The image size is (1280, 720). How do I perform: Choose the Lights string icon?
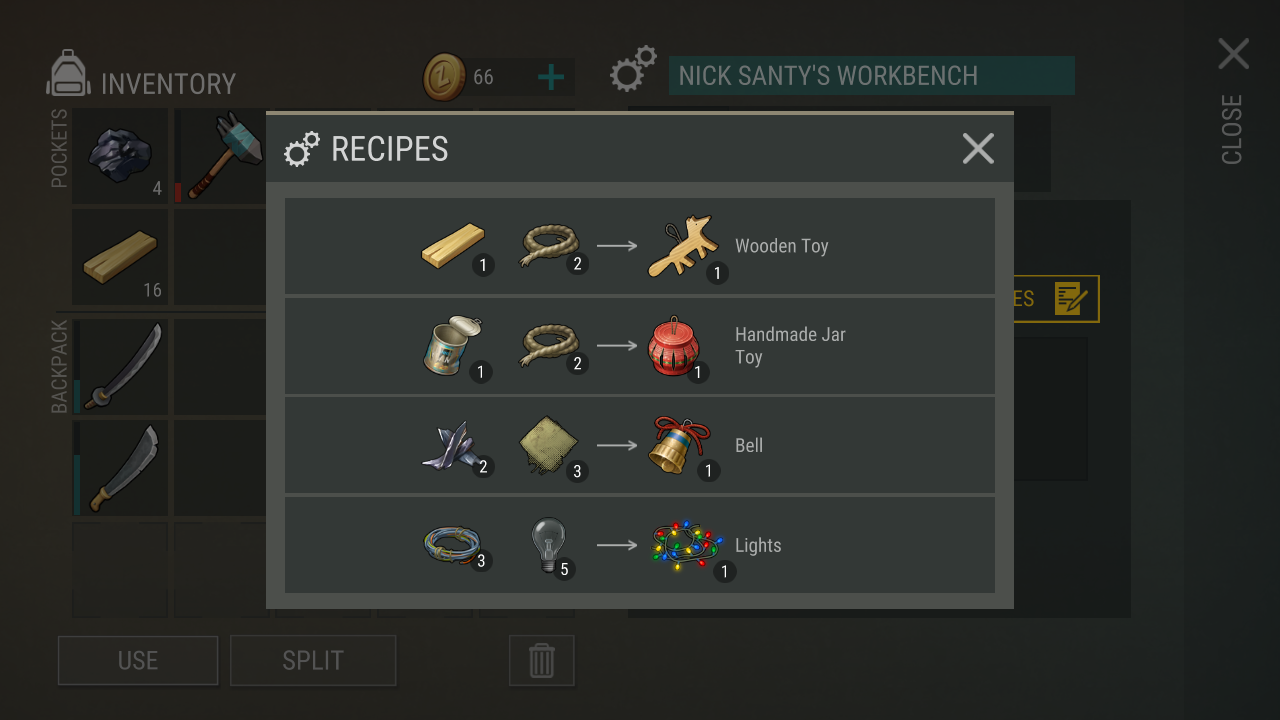pyautogui.click(x=688, y=546)
